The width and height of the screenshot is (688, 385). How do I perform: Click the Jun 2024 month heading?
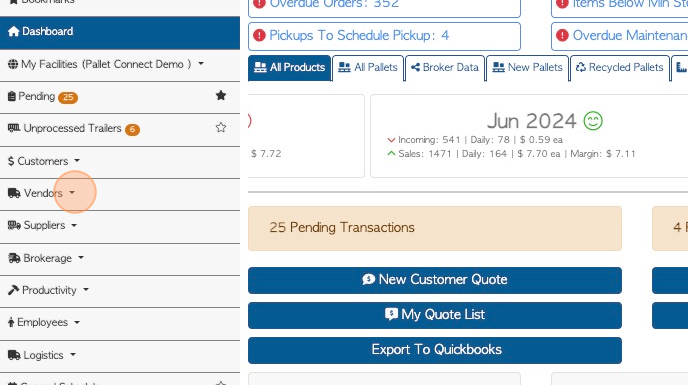[531, 121]
